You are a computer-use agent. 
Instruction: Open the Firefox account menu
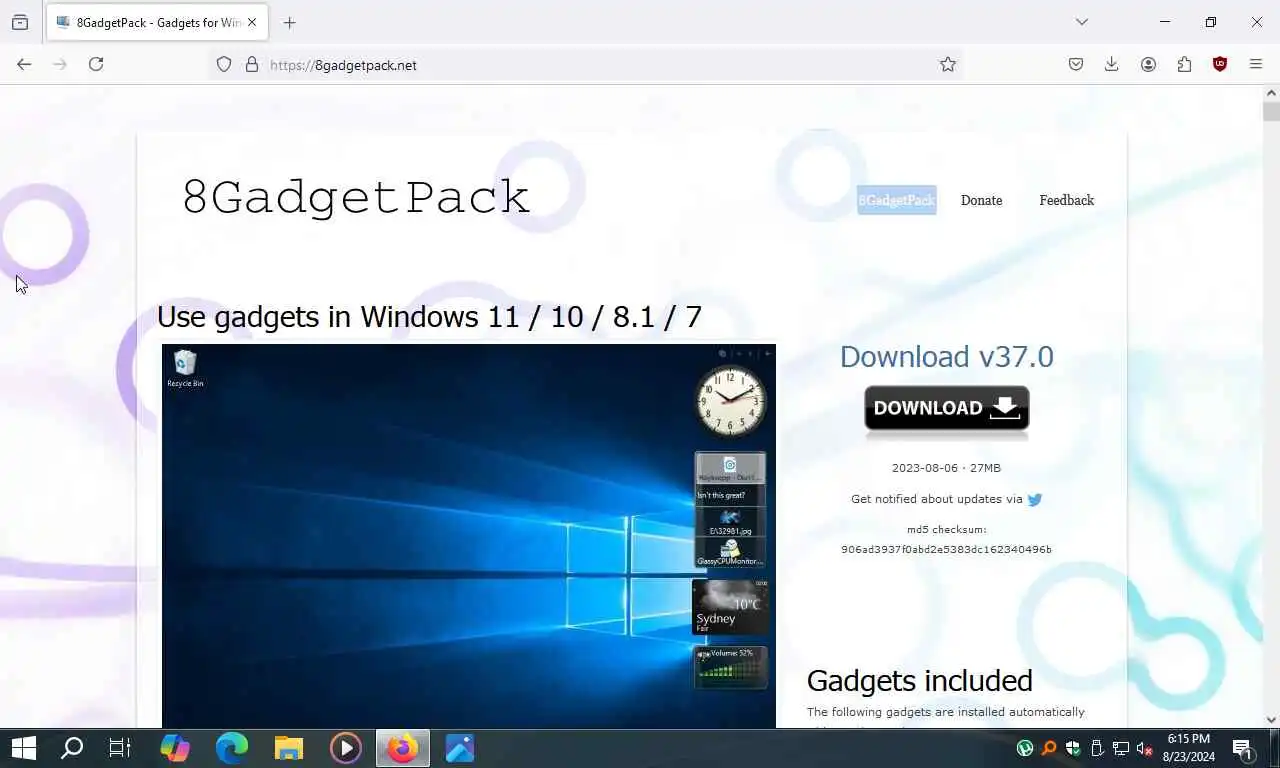[x=1148, y=64]
